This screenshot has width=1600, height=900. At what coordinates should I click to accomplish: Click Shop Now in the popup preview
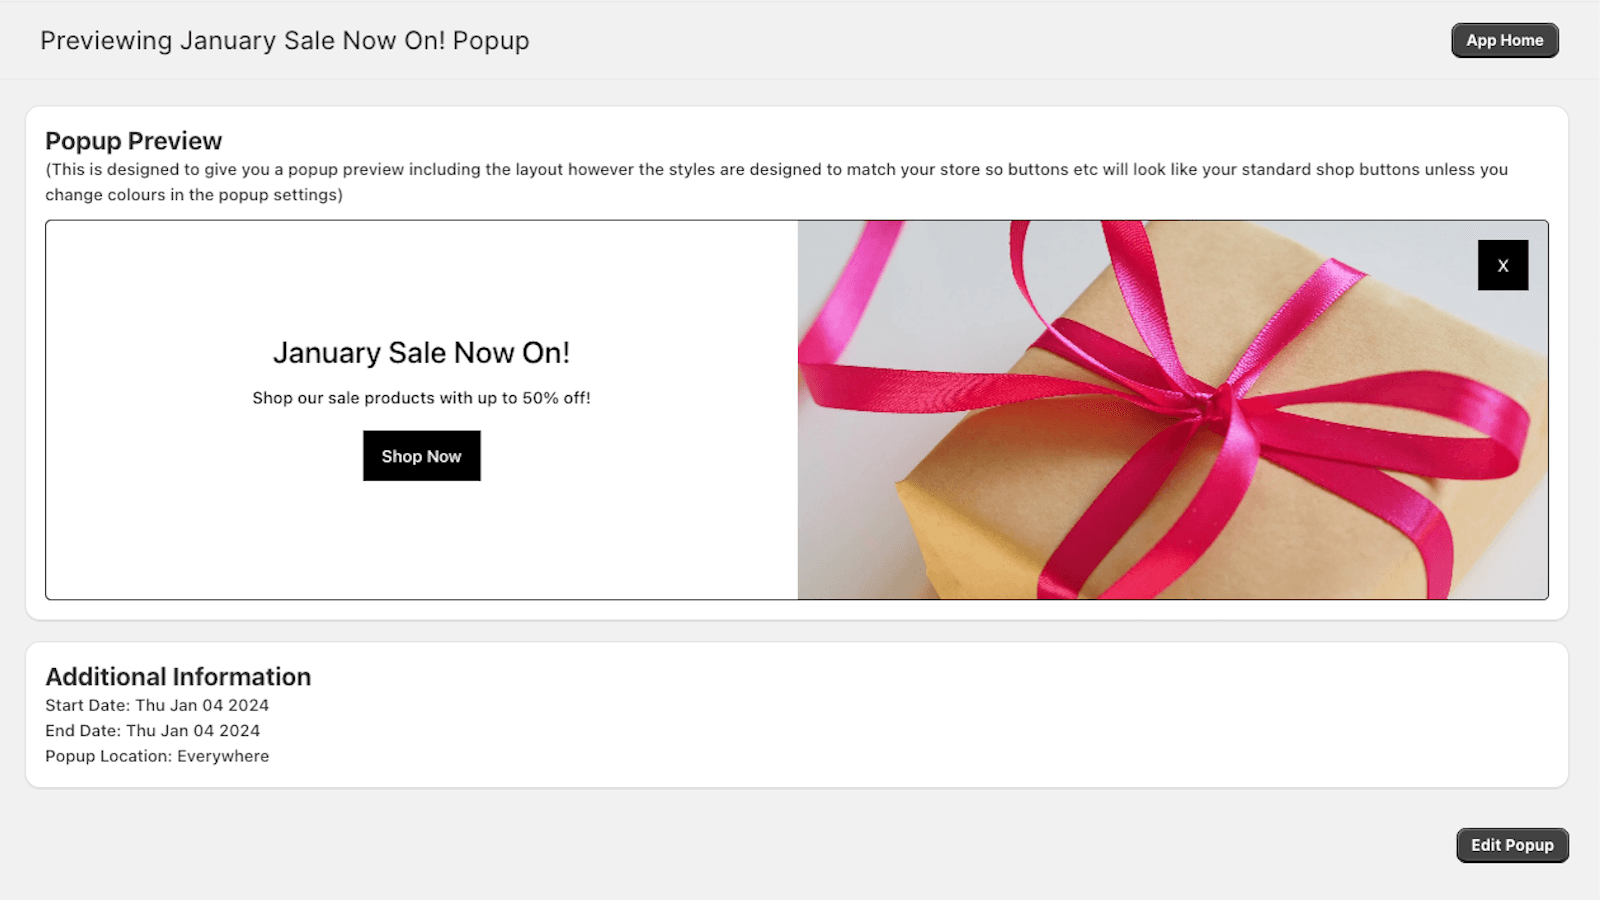421,455
